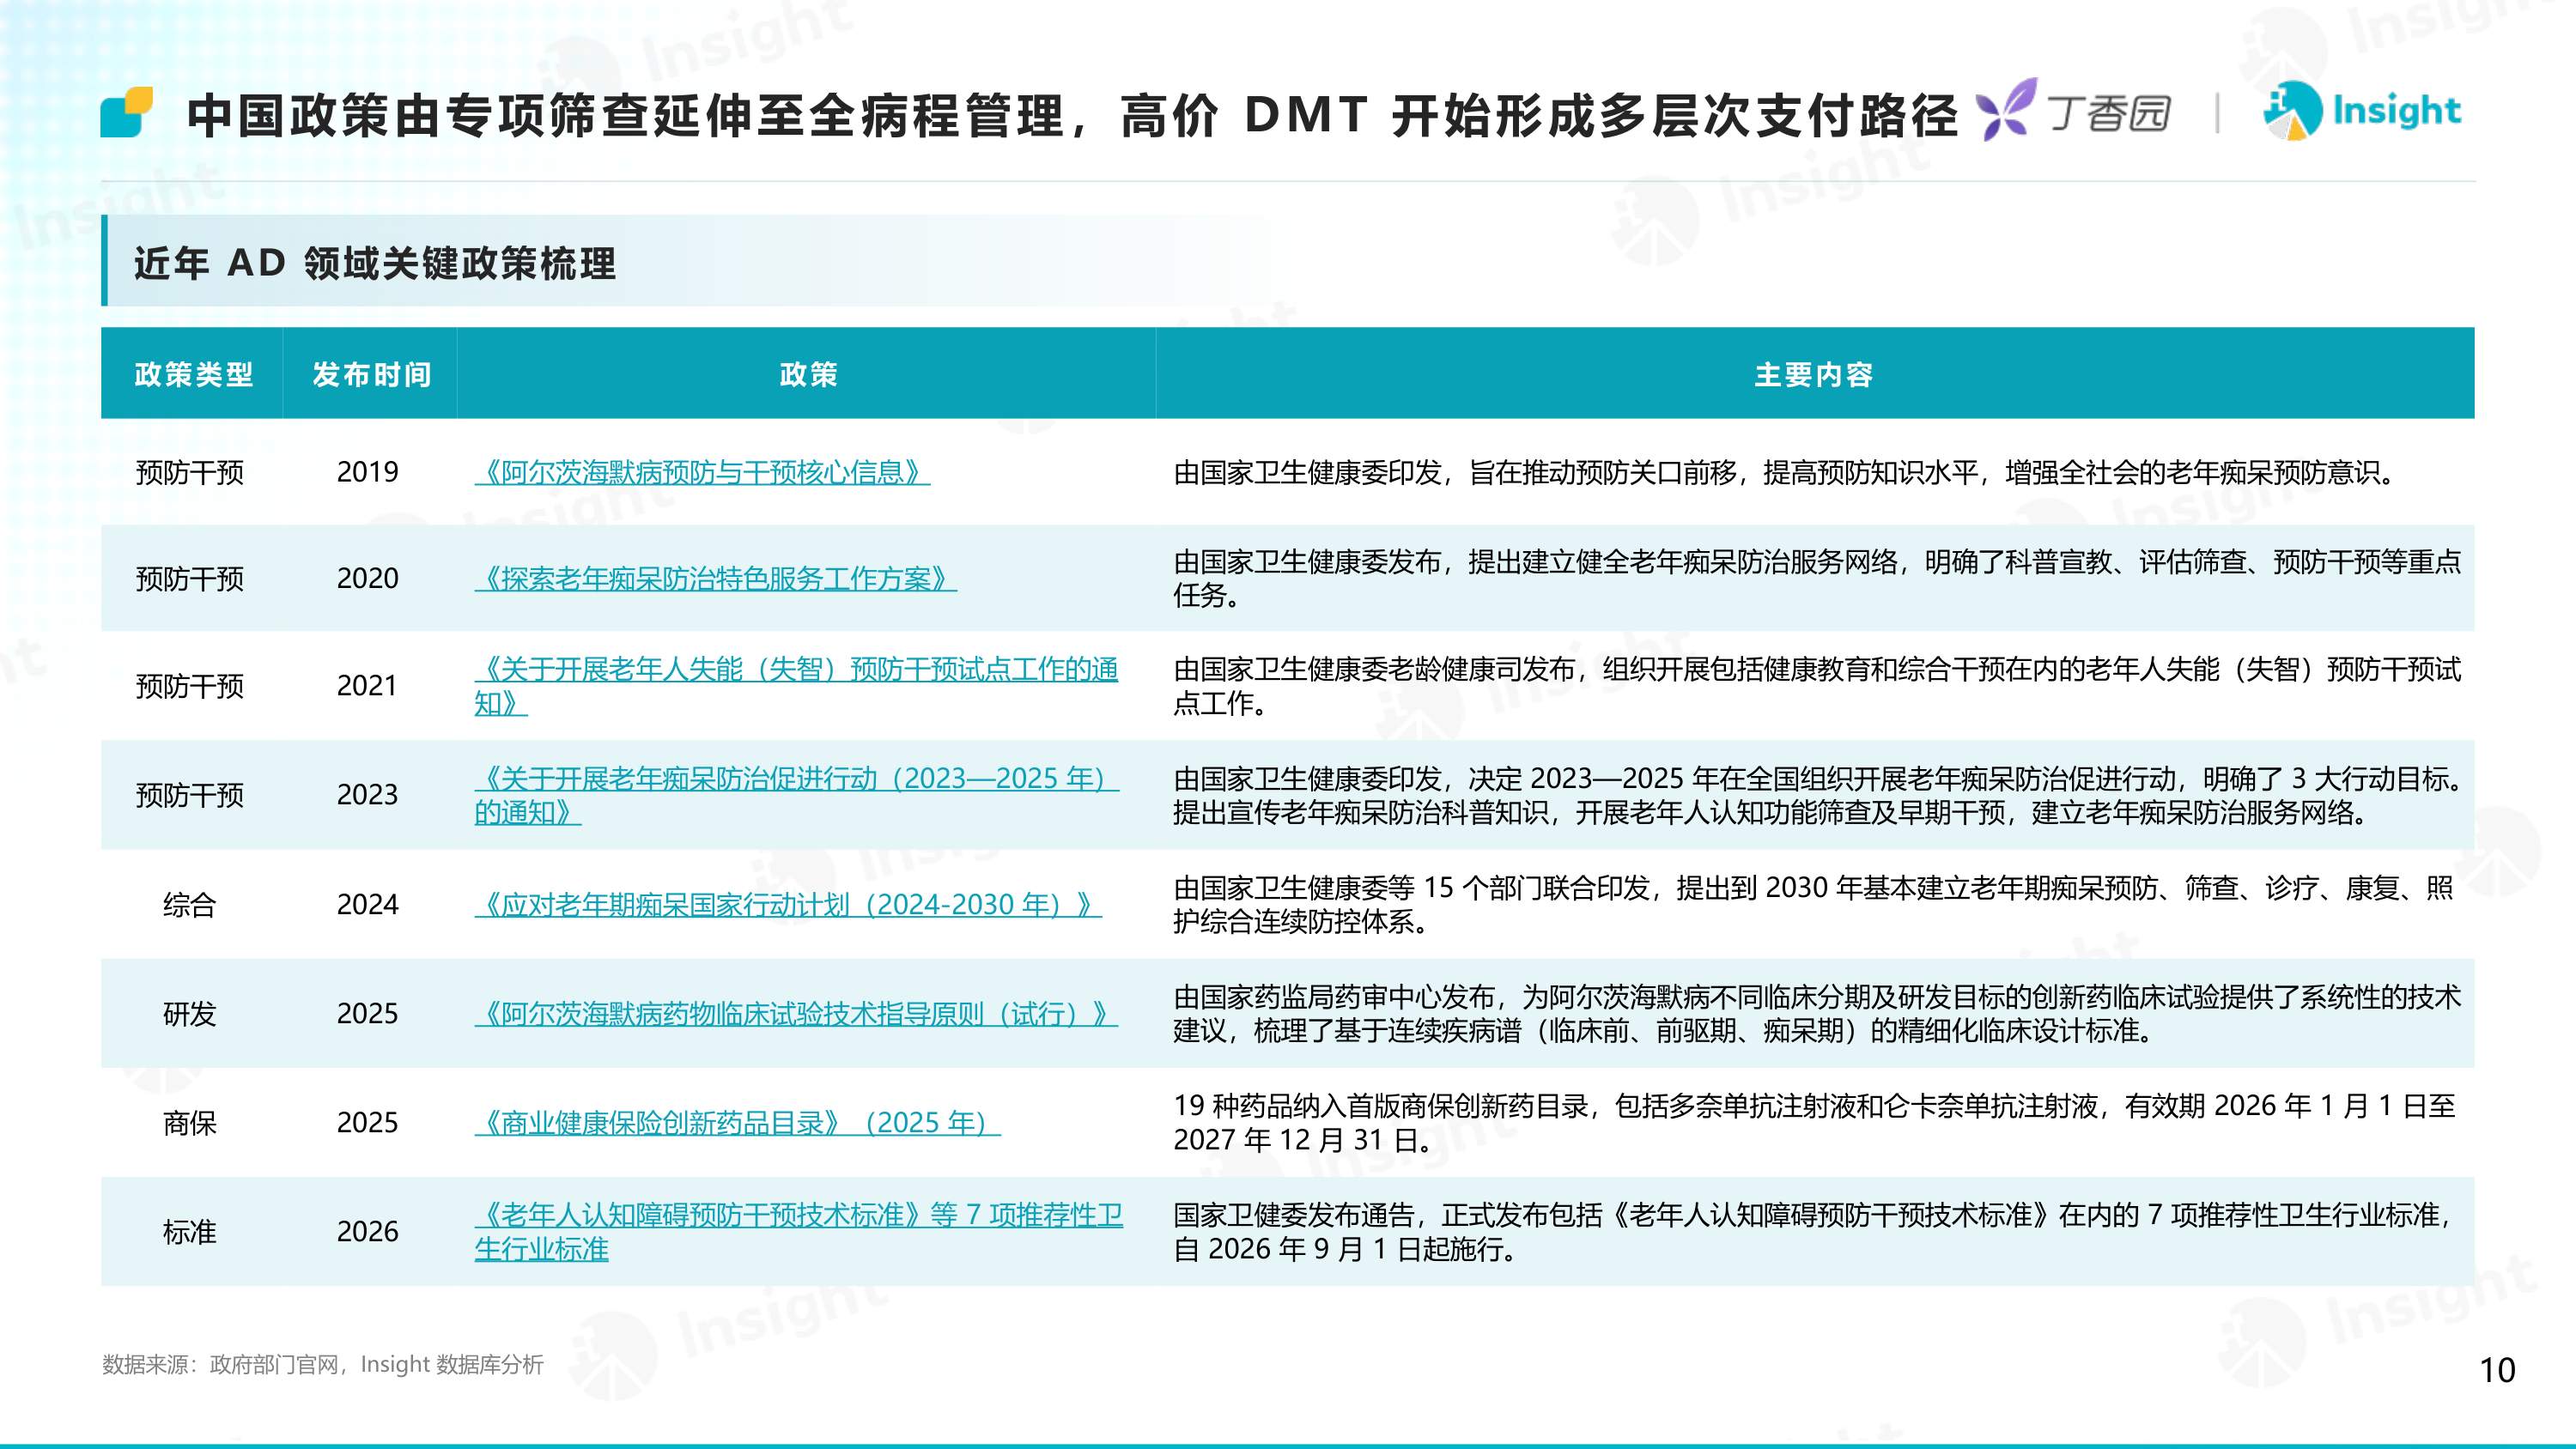This screenshot has width=2576, height=1449.
Task: Click the year cell 2023
Action: 367,795
